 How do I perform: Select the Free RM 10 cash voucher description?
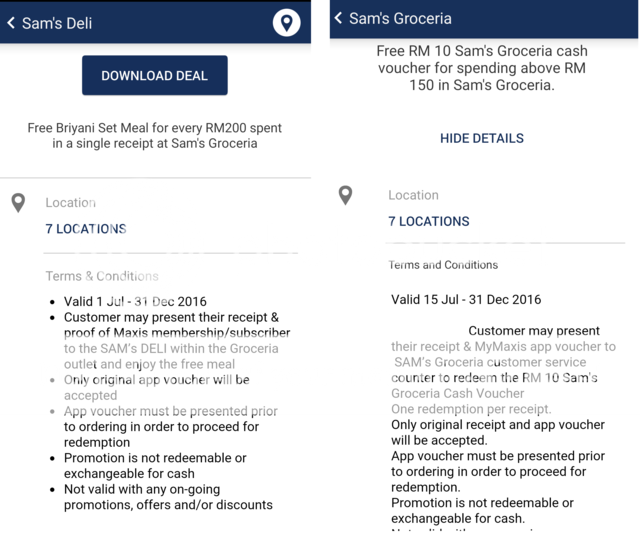click(x=482, y=68)
